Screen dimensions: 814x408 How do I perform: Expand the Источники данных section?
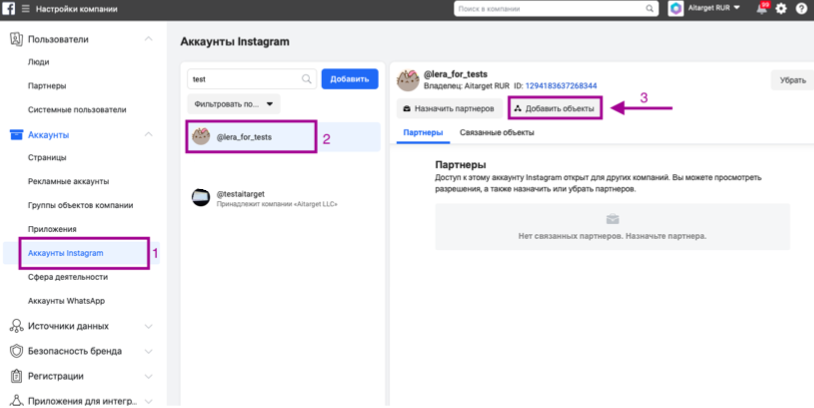click(148, 326)
